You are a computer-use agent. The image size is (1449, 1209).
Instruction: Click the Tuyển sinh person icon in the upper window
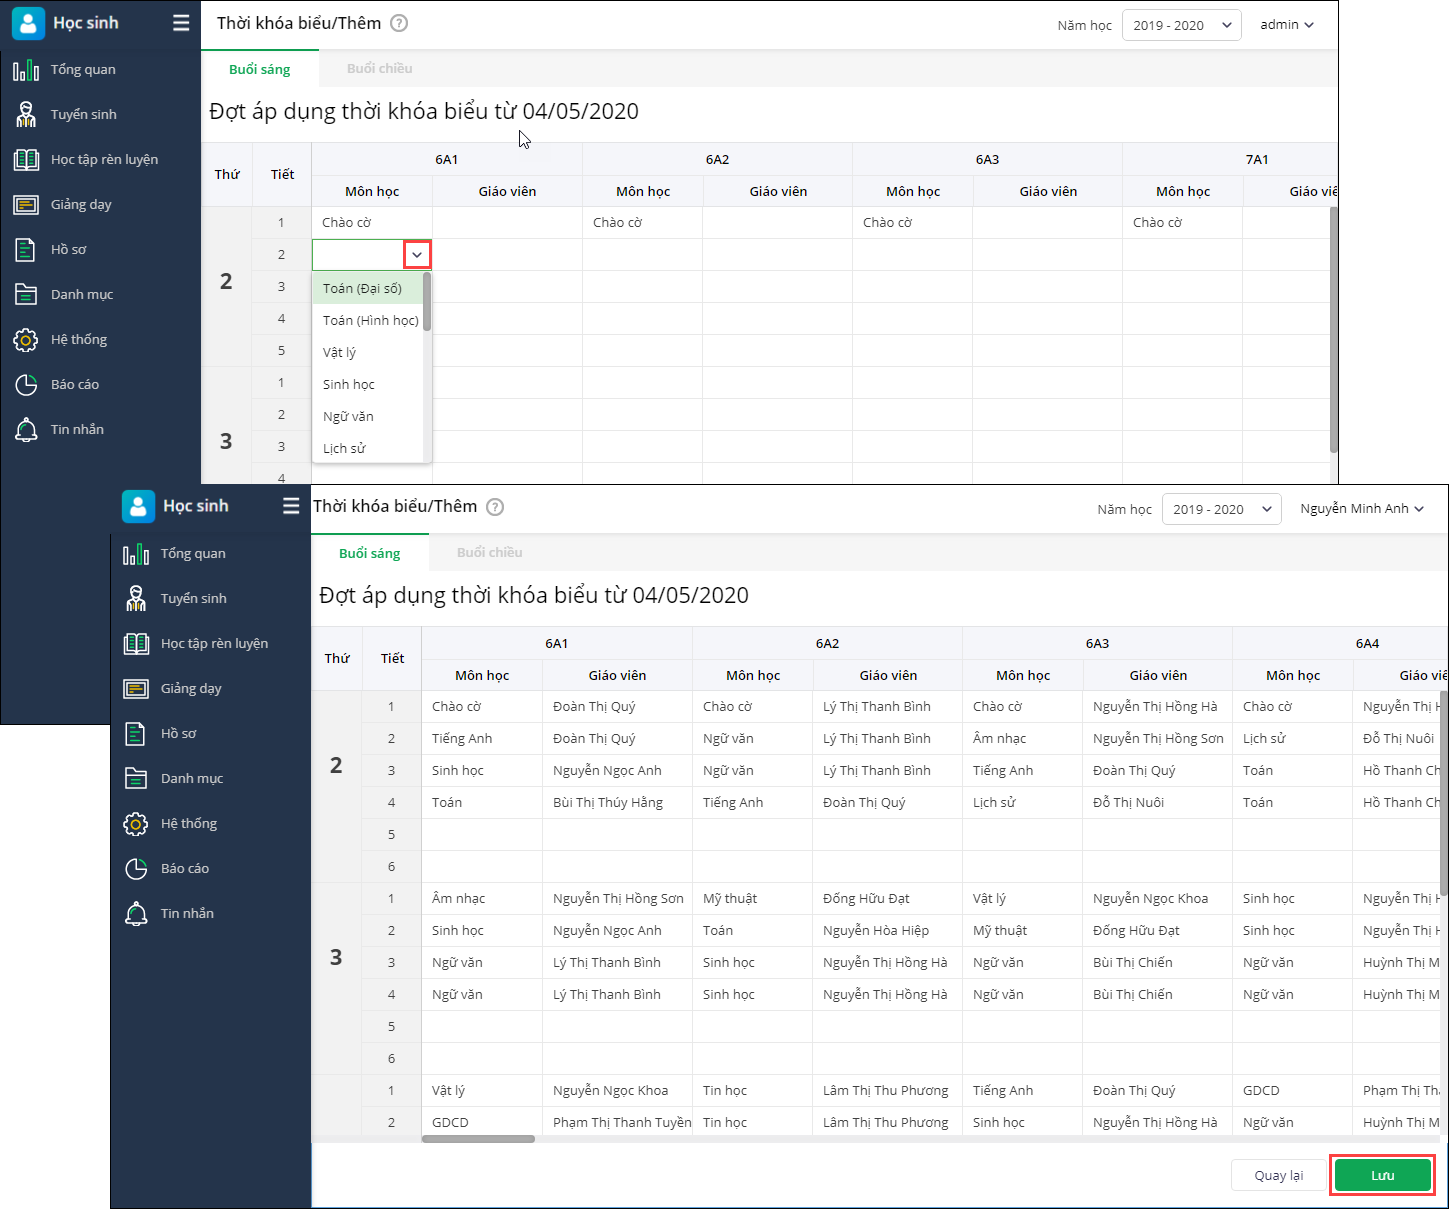tap(26, 115)
